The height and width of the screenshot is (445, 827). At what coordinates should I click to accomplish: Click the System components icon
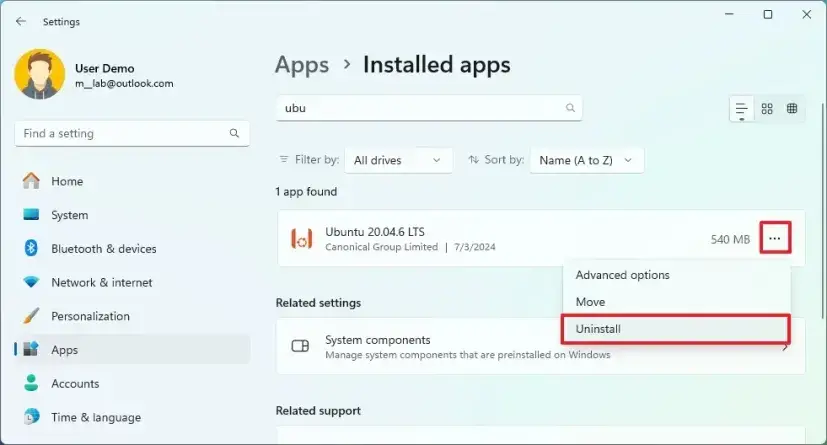pos(300,346)
